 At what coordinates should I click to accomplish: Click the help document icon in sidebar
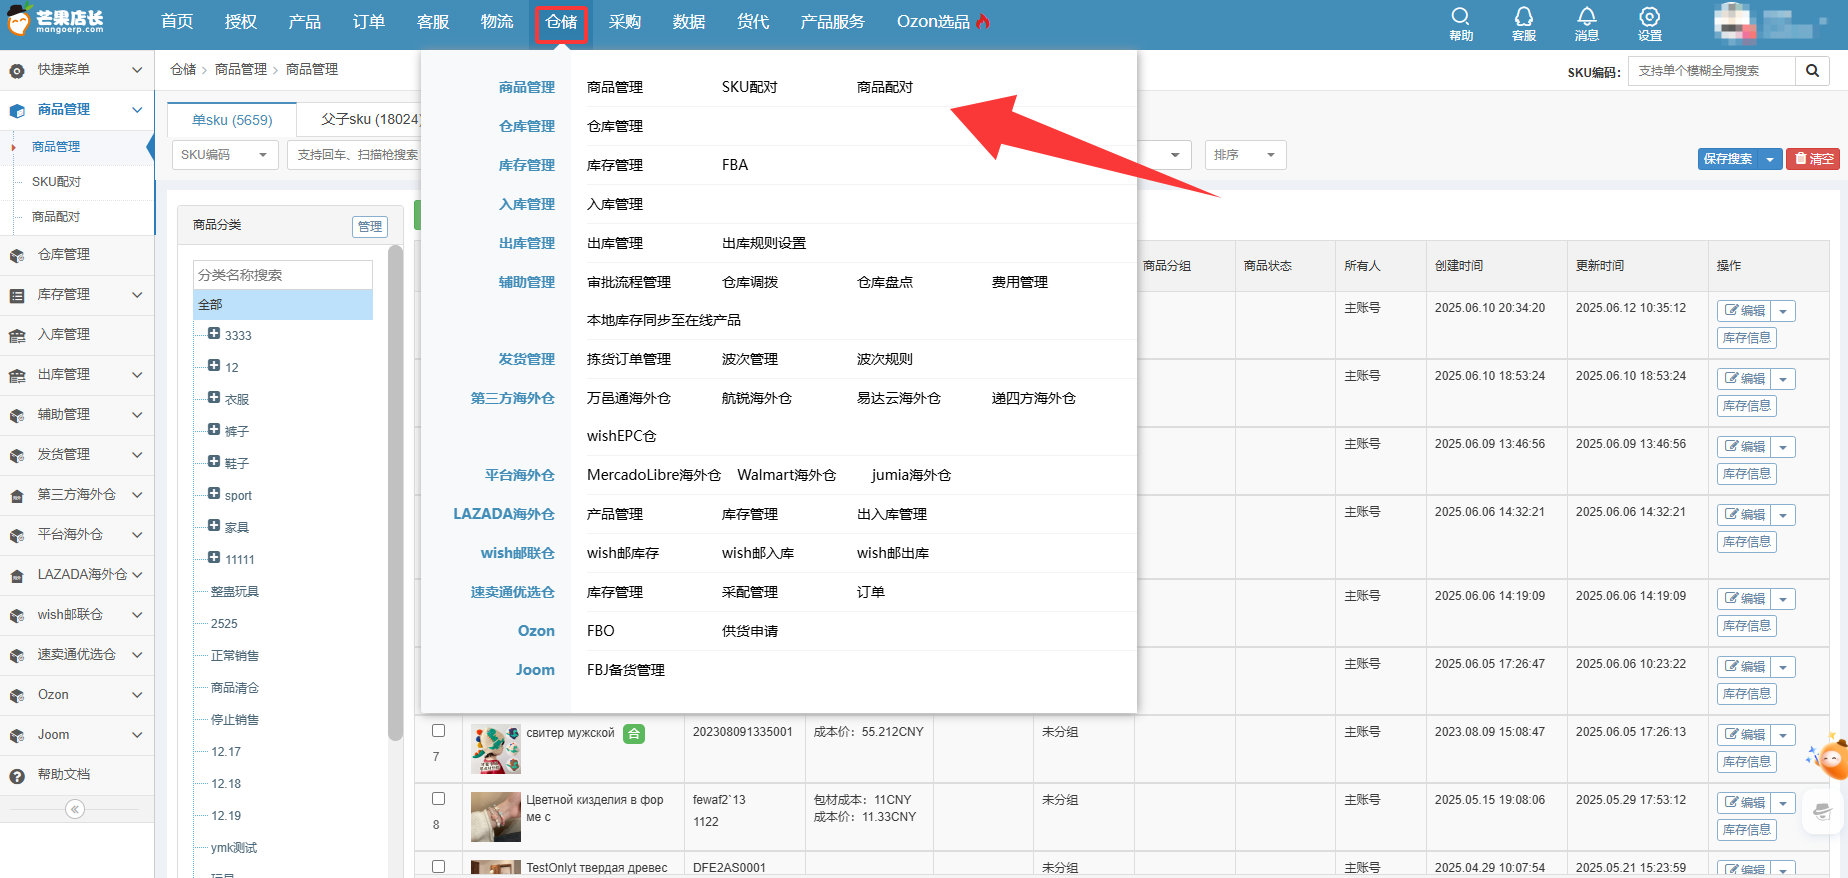click(x=17, y=775)
